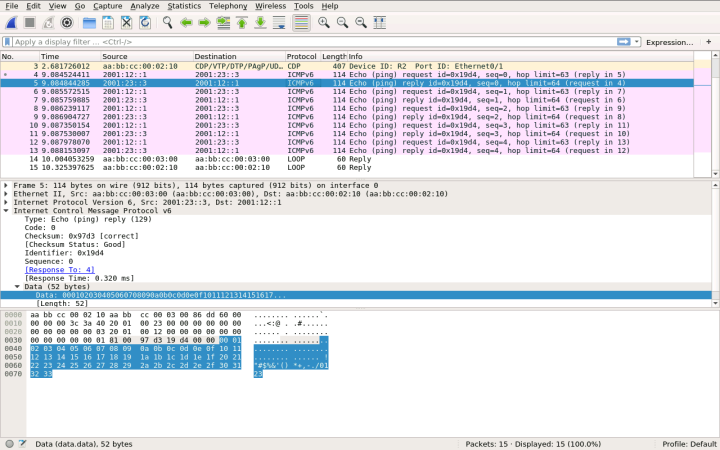This screenshot has height=450, width=720.
Task: Click the Expression... button
Action: click(669, 42)
